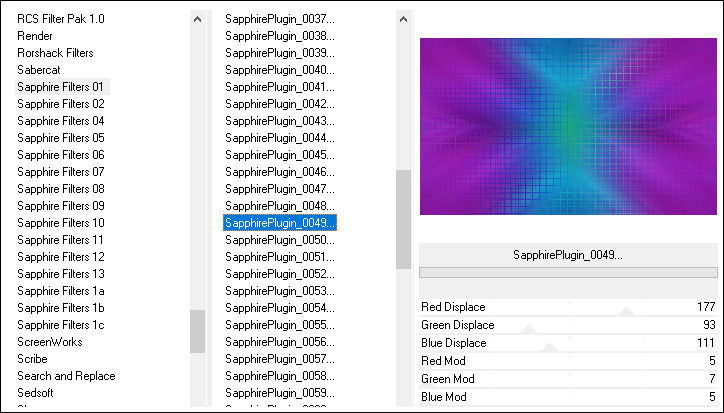Choose SapphirePlugin_0040 filter
Image resolution: width=724 pixels, height=413 pixels.
(280, 70)
